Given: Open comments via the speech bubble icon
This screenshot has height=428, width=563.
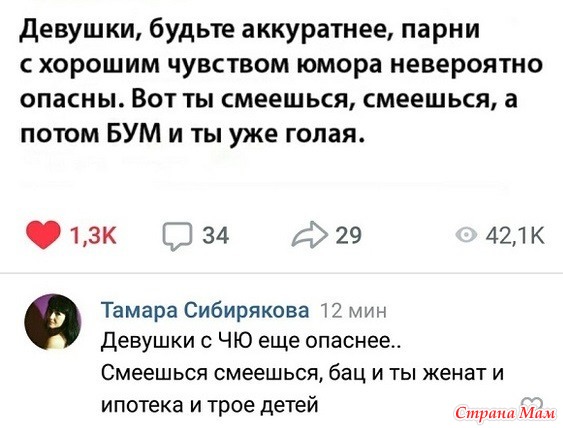Looking at the screenshot, I should [176, 236].
